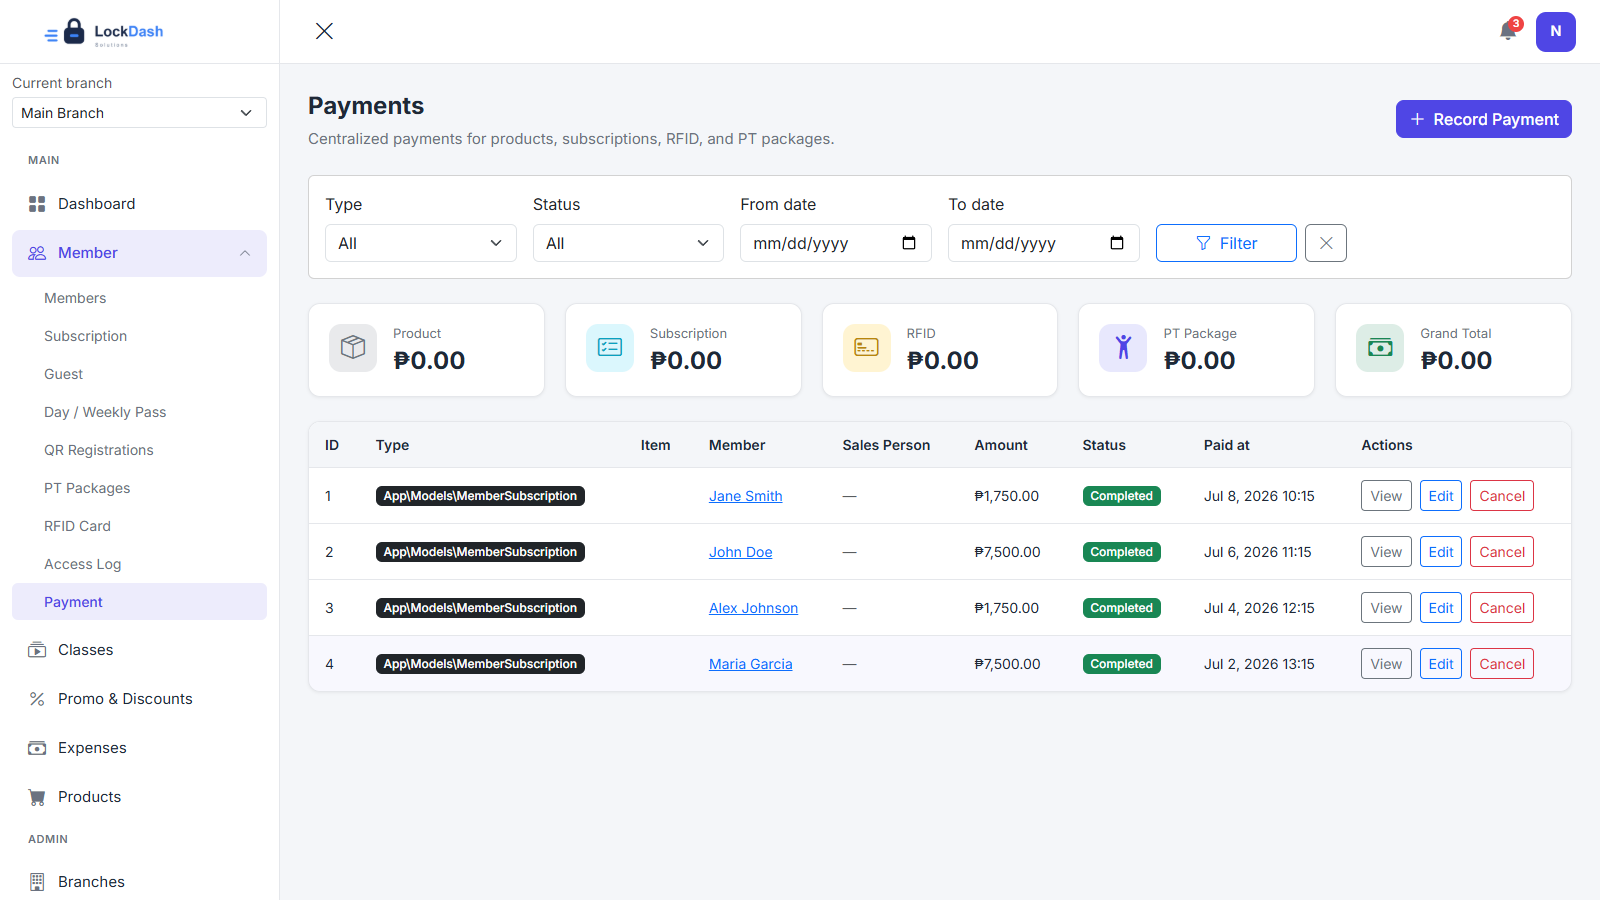
Task: Select the Payment sidebar item
Action: coord(139,602)
